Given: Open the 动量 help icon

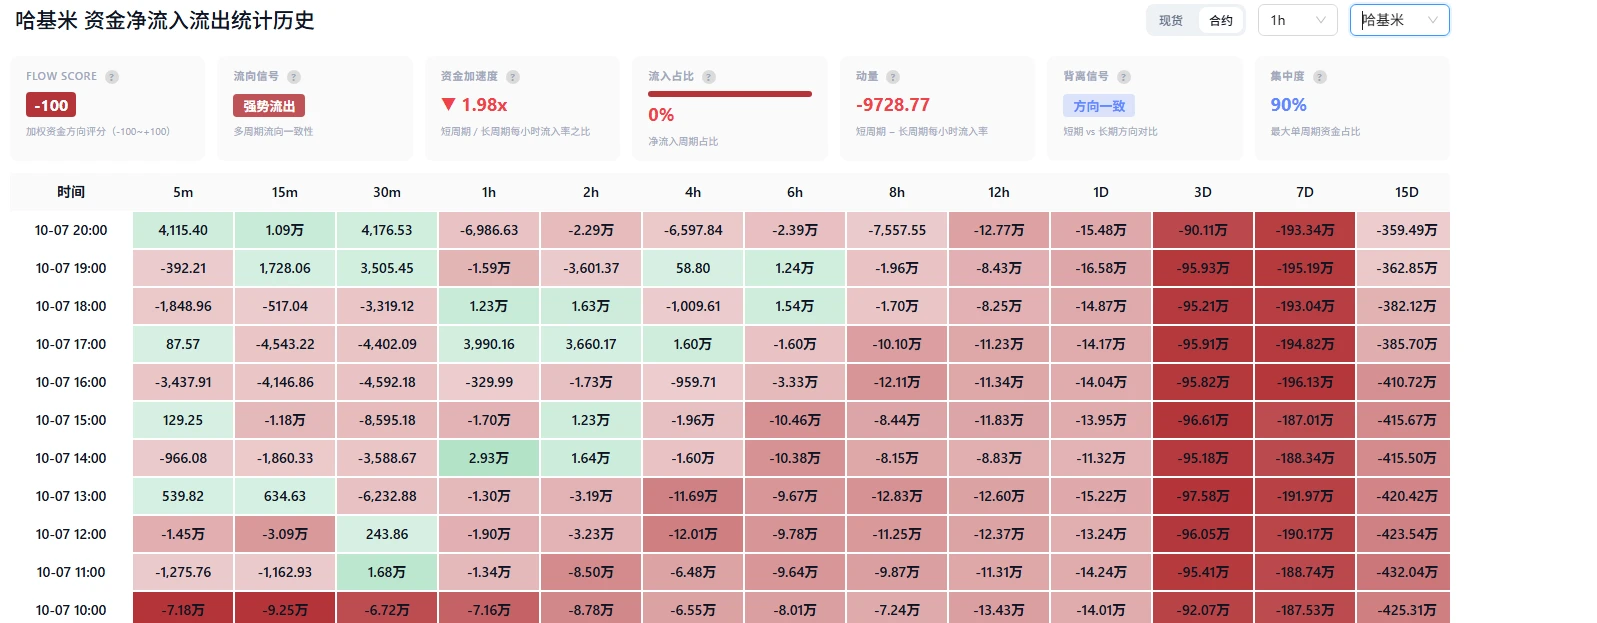Looking at the screenshot, I should (x=893, y=77).
